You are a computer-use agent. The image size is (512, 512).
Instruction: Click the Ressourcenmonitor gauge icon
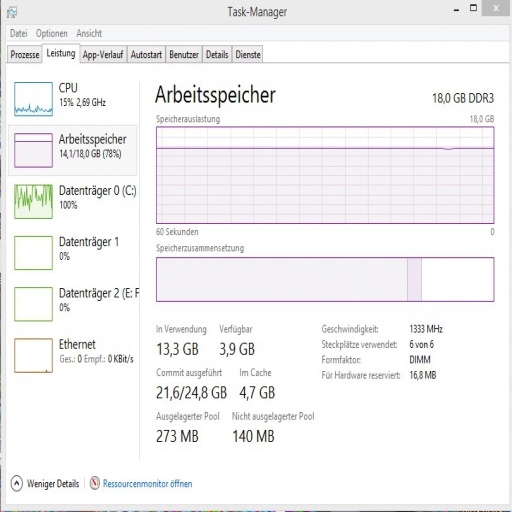click(x=95, y=483)
